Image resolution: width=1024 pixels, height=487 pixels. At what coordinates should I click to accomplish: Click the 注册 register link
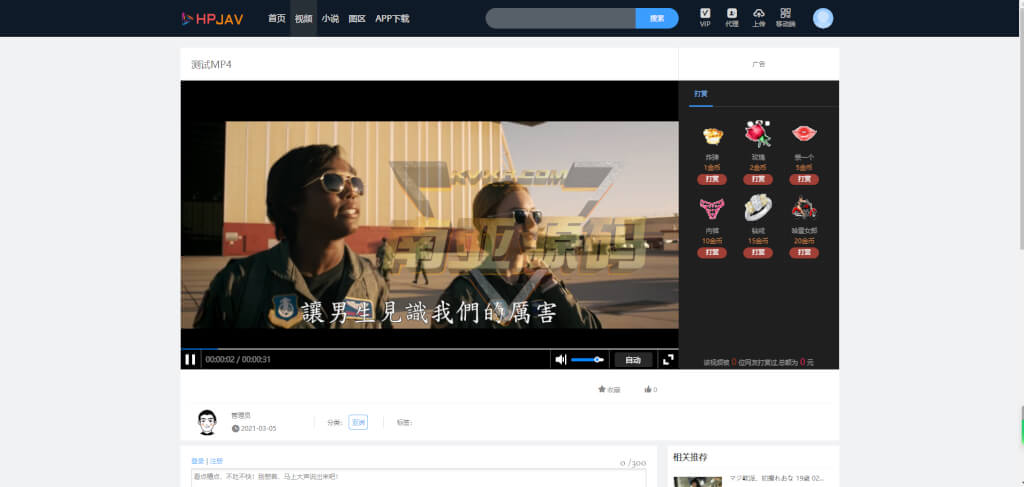(x=216, y=461)
